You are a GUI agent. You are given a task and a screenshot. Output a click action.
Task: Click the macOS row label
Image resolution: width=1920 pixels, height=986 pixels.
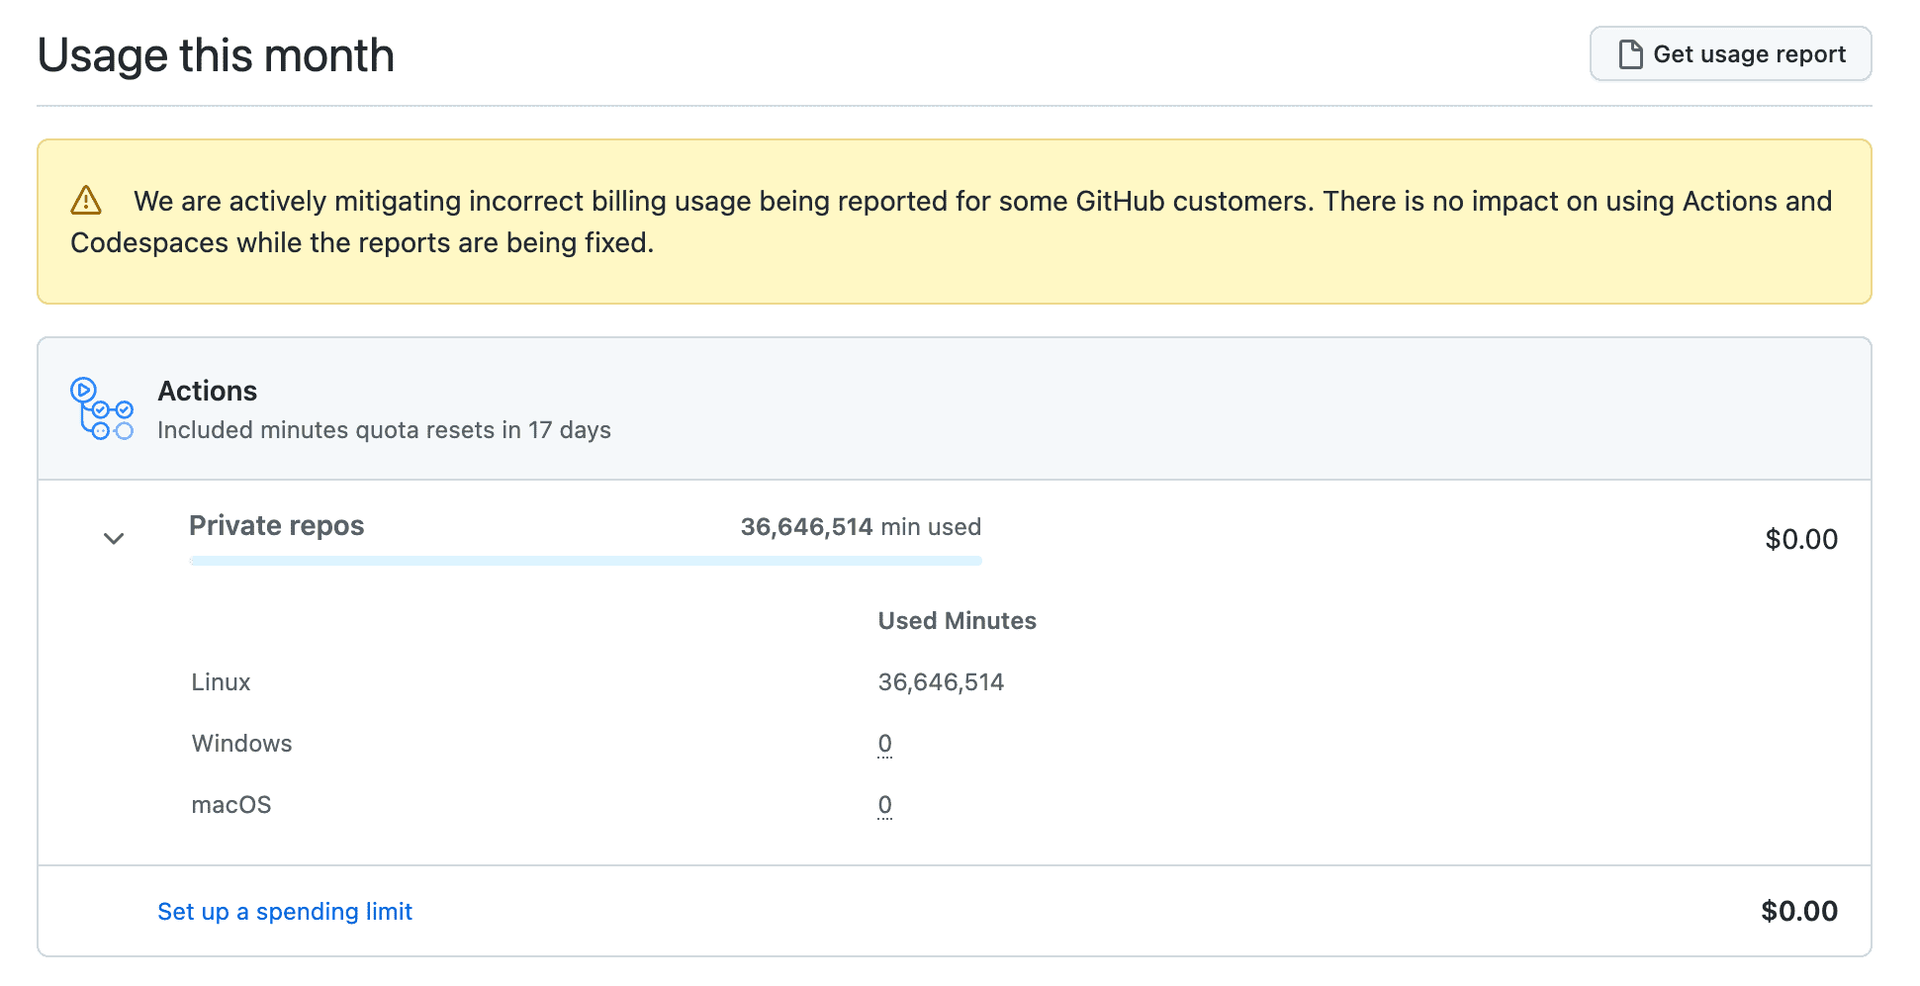click(231, 805)
